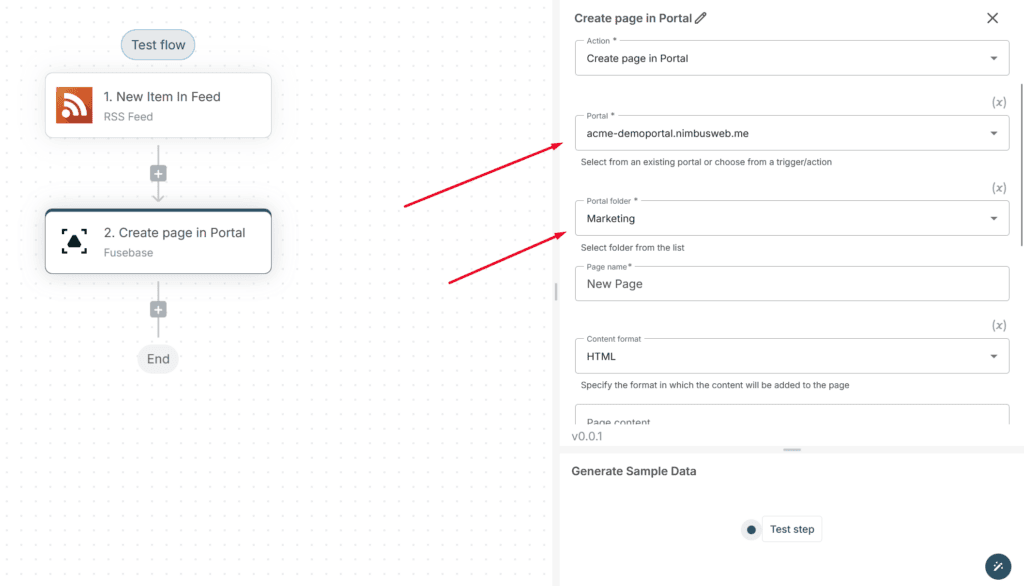Open the New Item In Feed step
The image size is (1024, 586).
[158, 105]
